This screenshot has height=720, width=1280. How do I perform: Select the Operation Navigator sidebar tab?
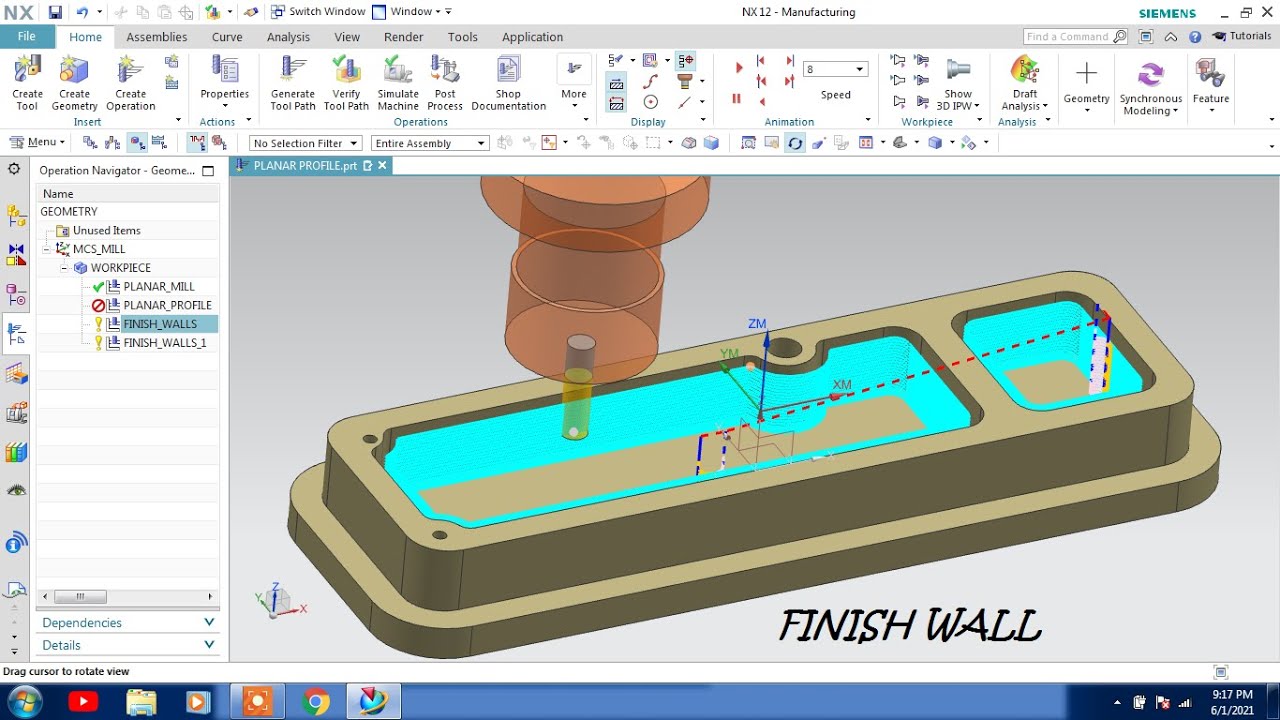click(16, 334)
